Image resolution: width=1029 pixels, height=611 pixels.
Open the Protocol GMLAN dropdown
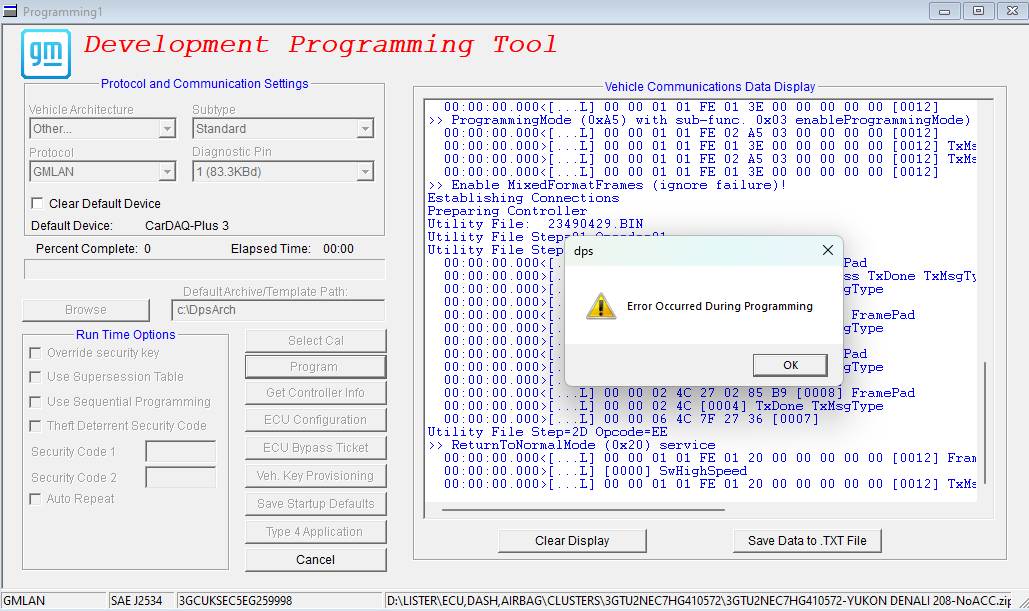167,172
